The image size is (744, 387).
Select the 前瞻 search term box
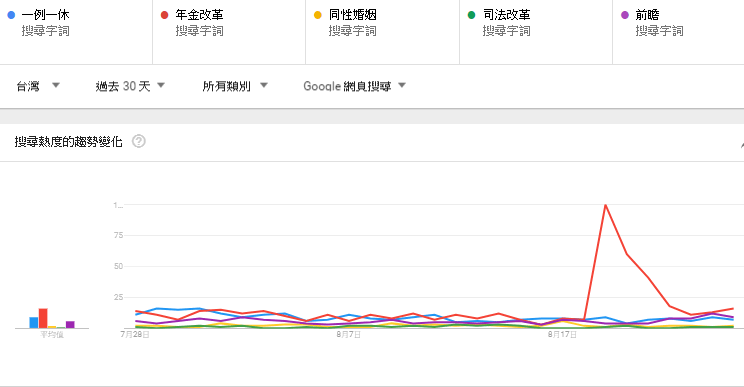pyautogui.click(x=679, y=32)
